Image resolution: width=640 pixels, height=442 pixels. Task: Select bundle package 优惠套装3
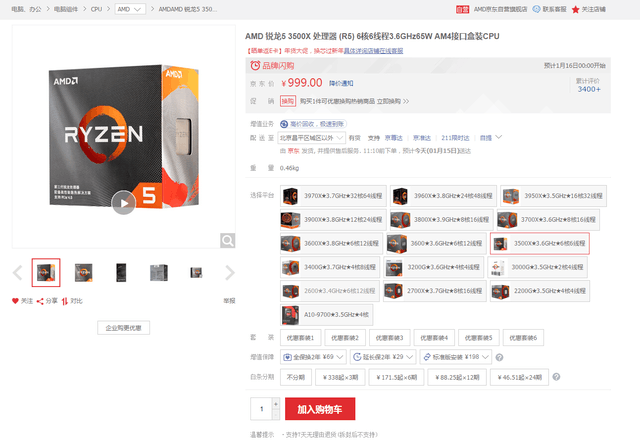(389, 338)
